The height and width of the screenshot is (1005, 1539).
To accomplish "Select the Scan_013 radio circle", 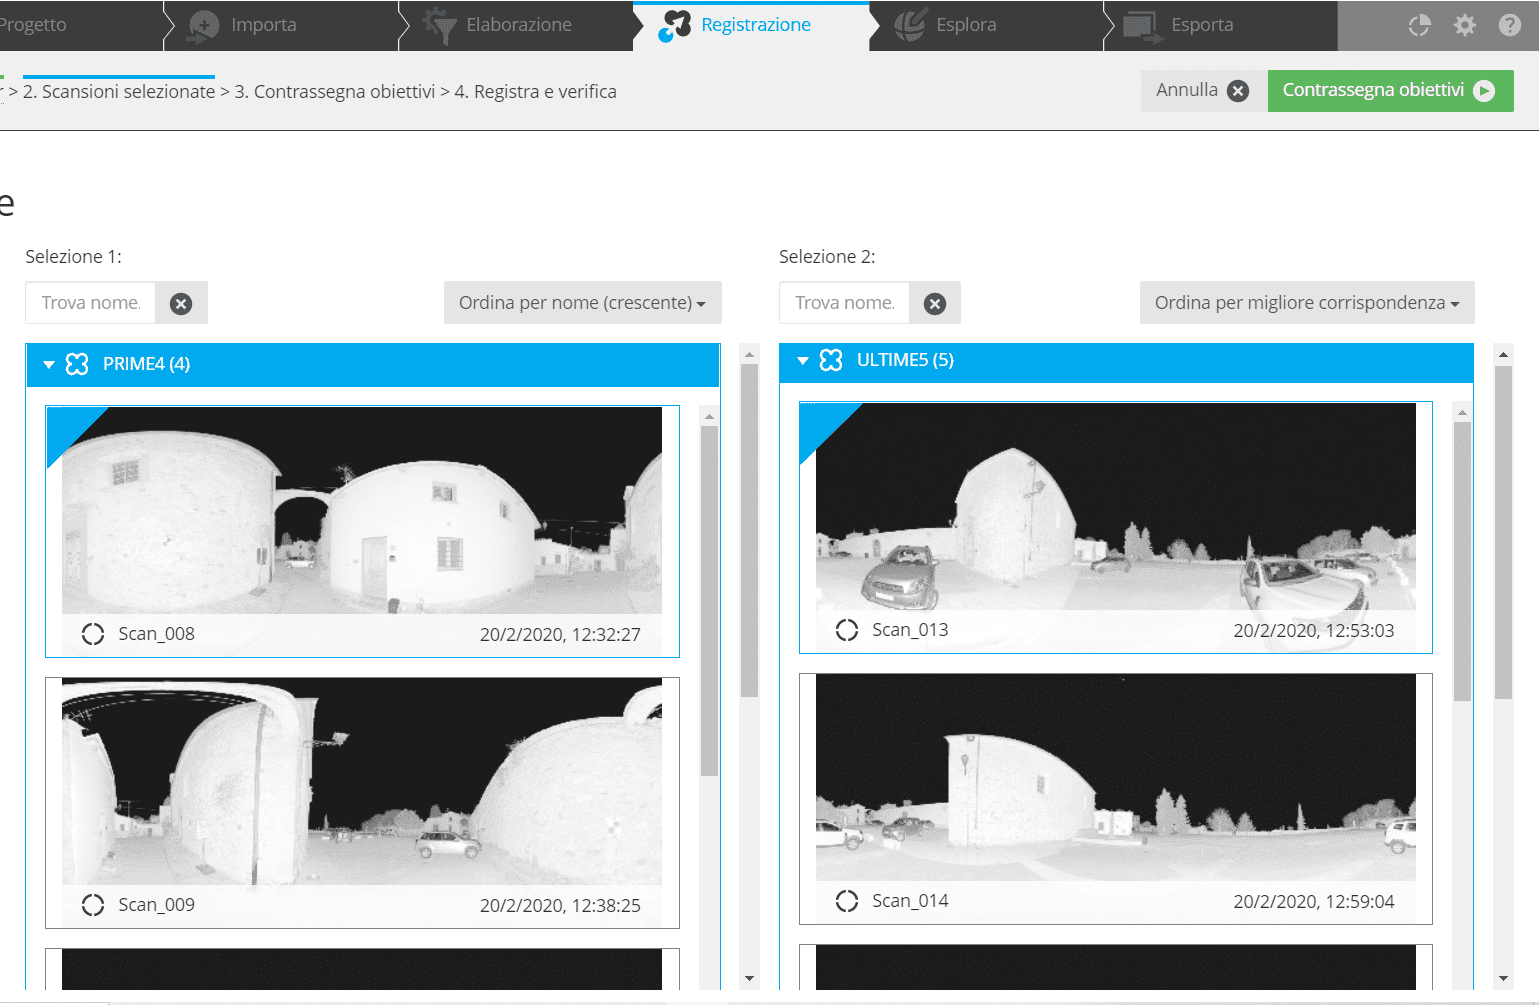I will pyautogui.click(x=847, y=630).
